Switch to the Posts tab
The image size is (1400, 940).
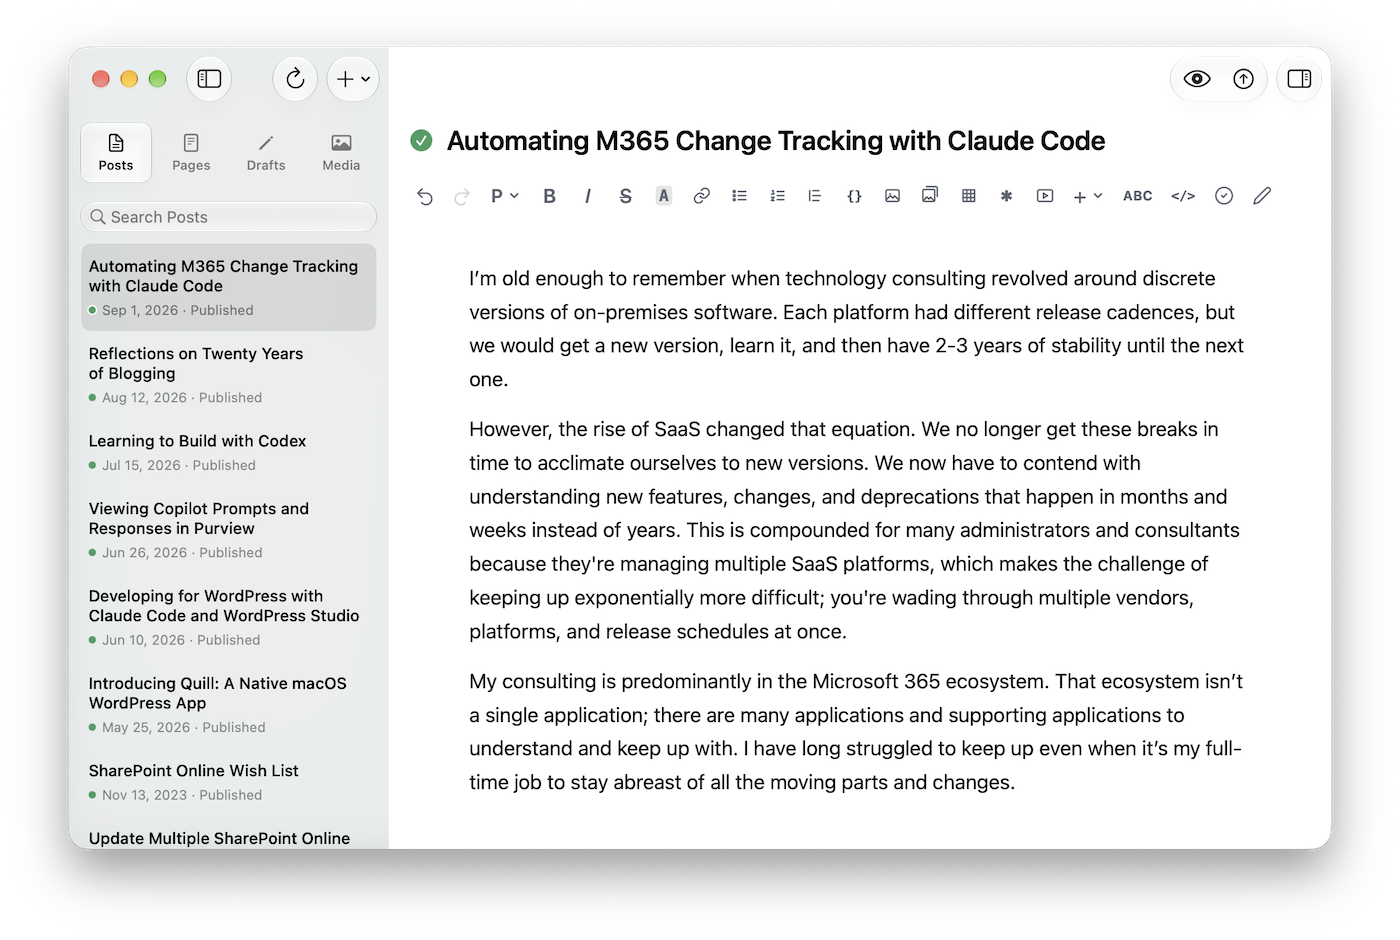(x=116, y=152)
